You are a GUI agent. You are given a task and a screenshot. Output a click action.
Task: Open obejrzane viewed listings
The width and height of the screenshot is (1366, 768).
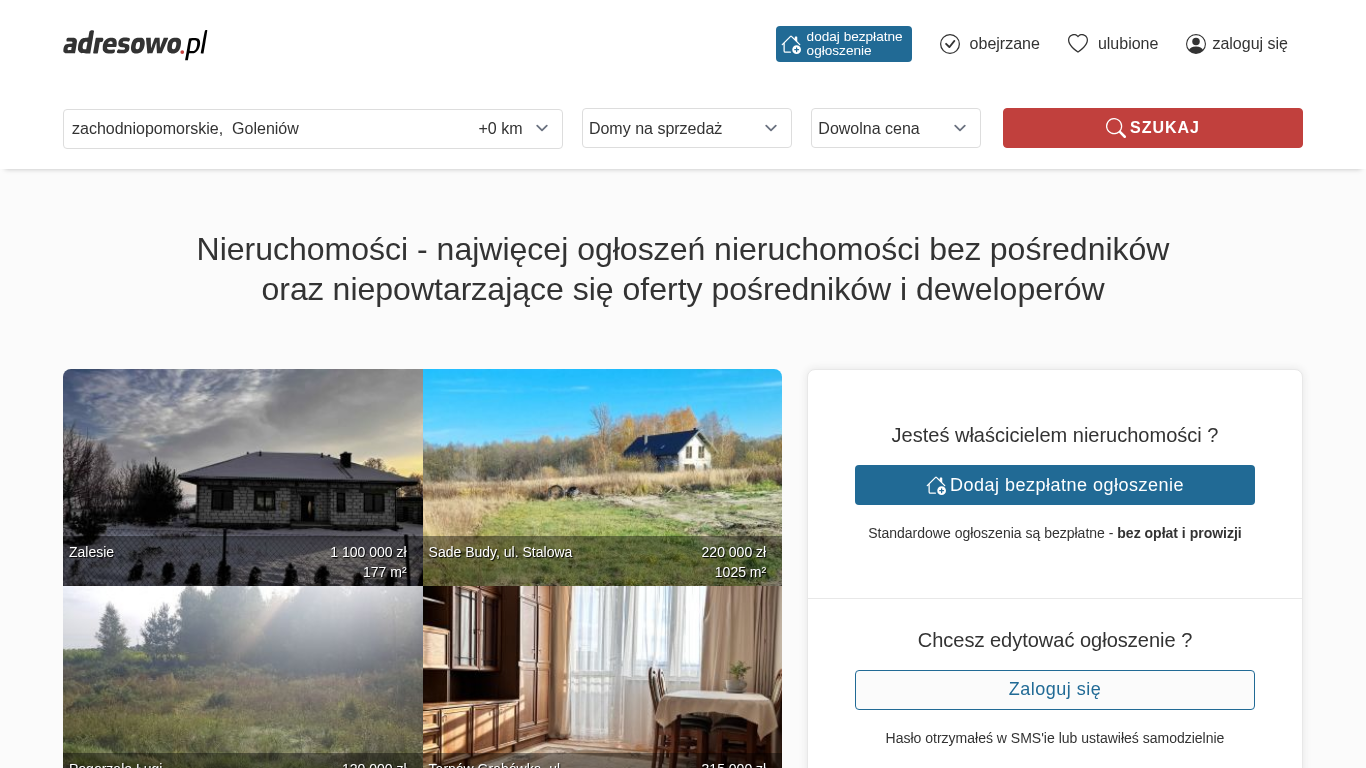click(x=1003, y=44)
